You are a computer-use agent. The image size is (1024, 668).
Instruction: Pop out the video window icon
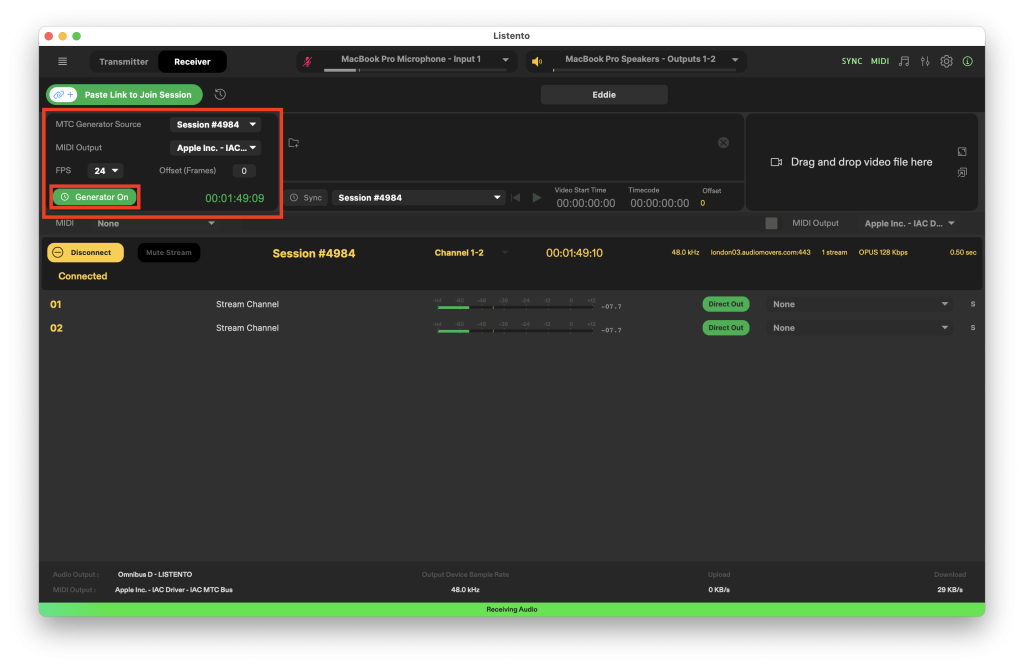(962, 172)
